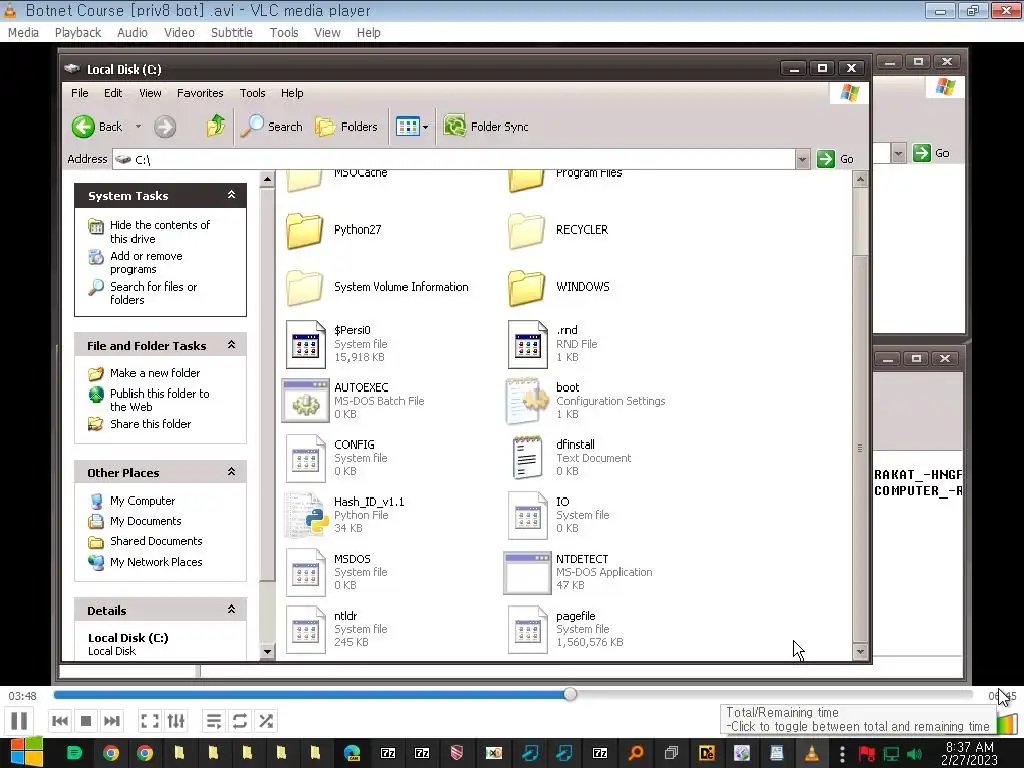This screenshot has height=768, width=1024.
Task: Toggle VLC fullscreen mode
Action: (x=150, y=721)
